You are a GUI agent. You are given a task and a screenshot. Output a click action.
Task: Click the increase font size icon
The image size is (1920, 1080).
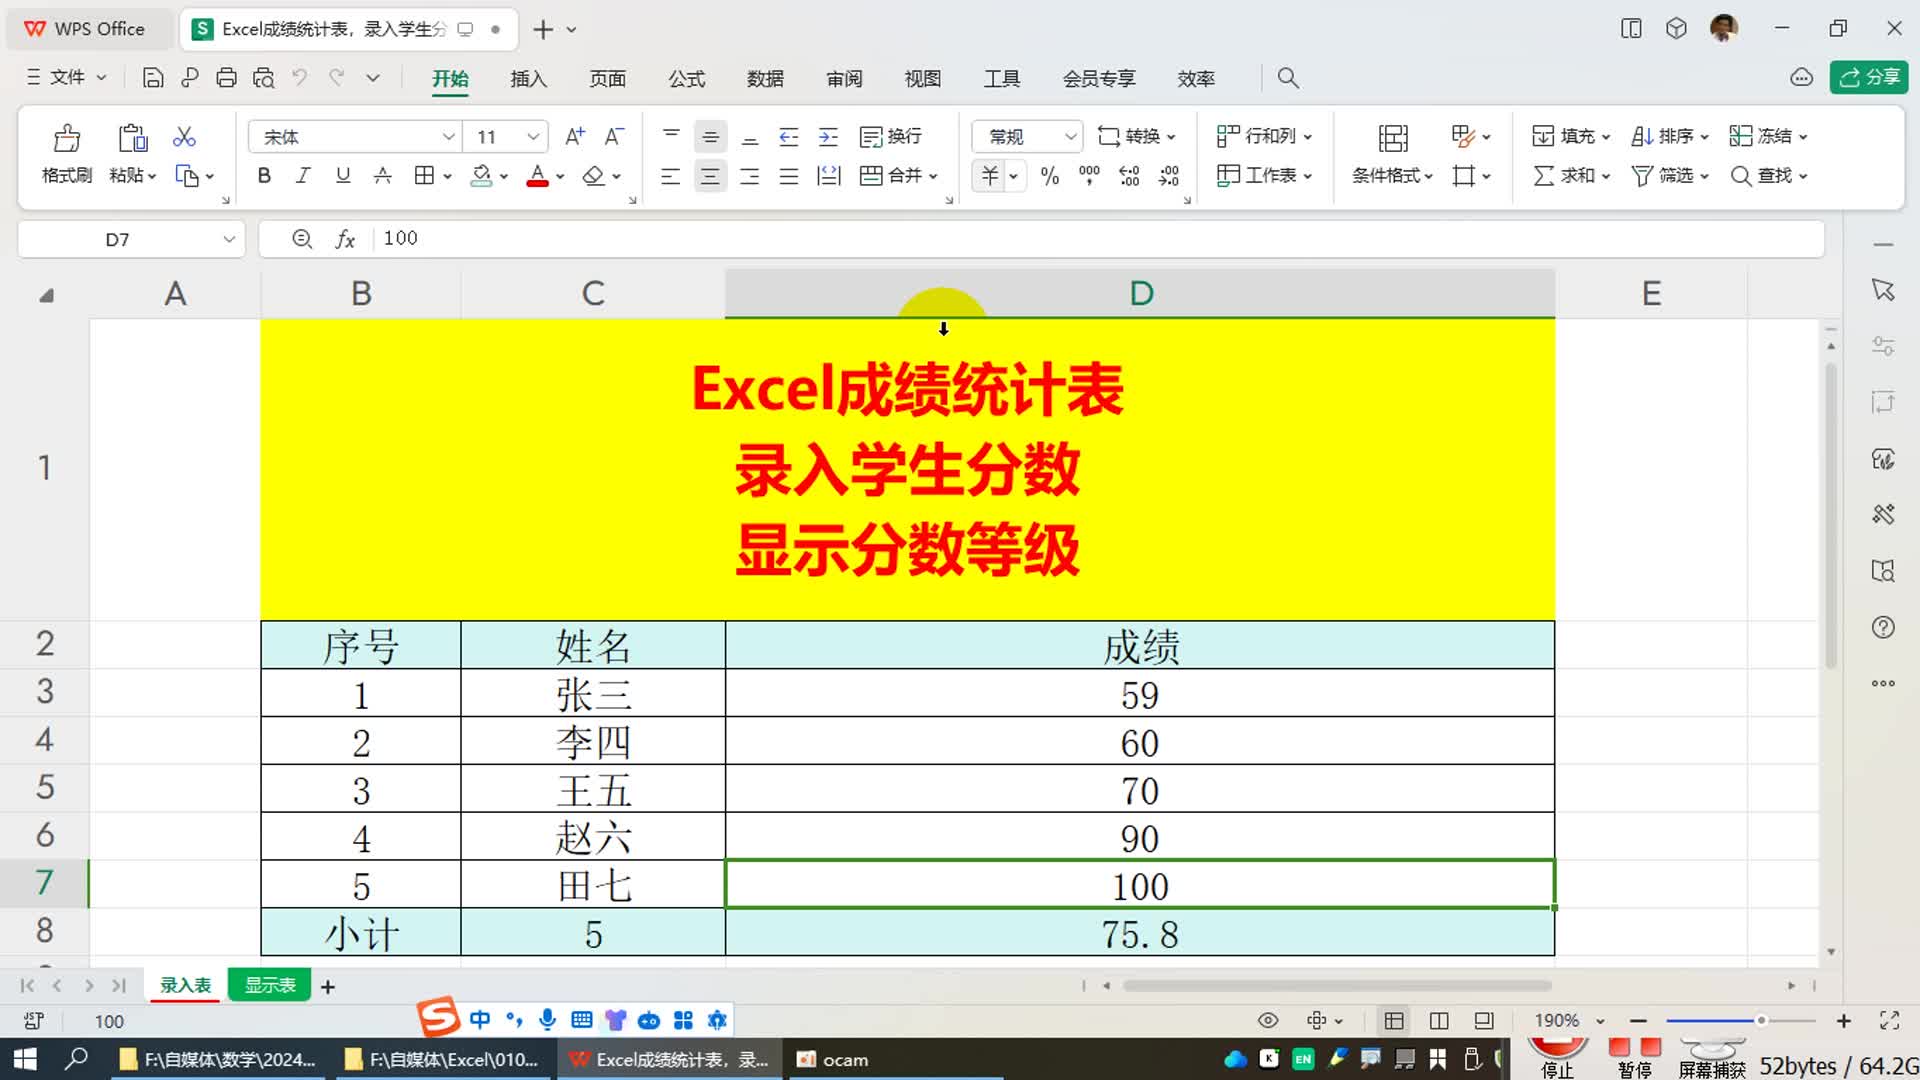click(575, 137)
